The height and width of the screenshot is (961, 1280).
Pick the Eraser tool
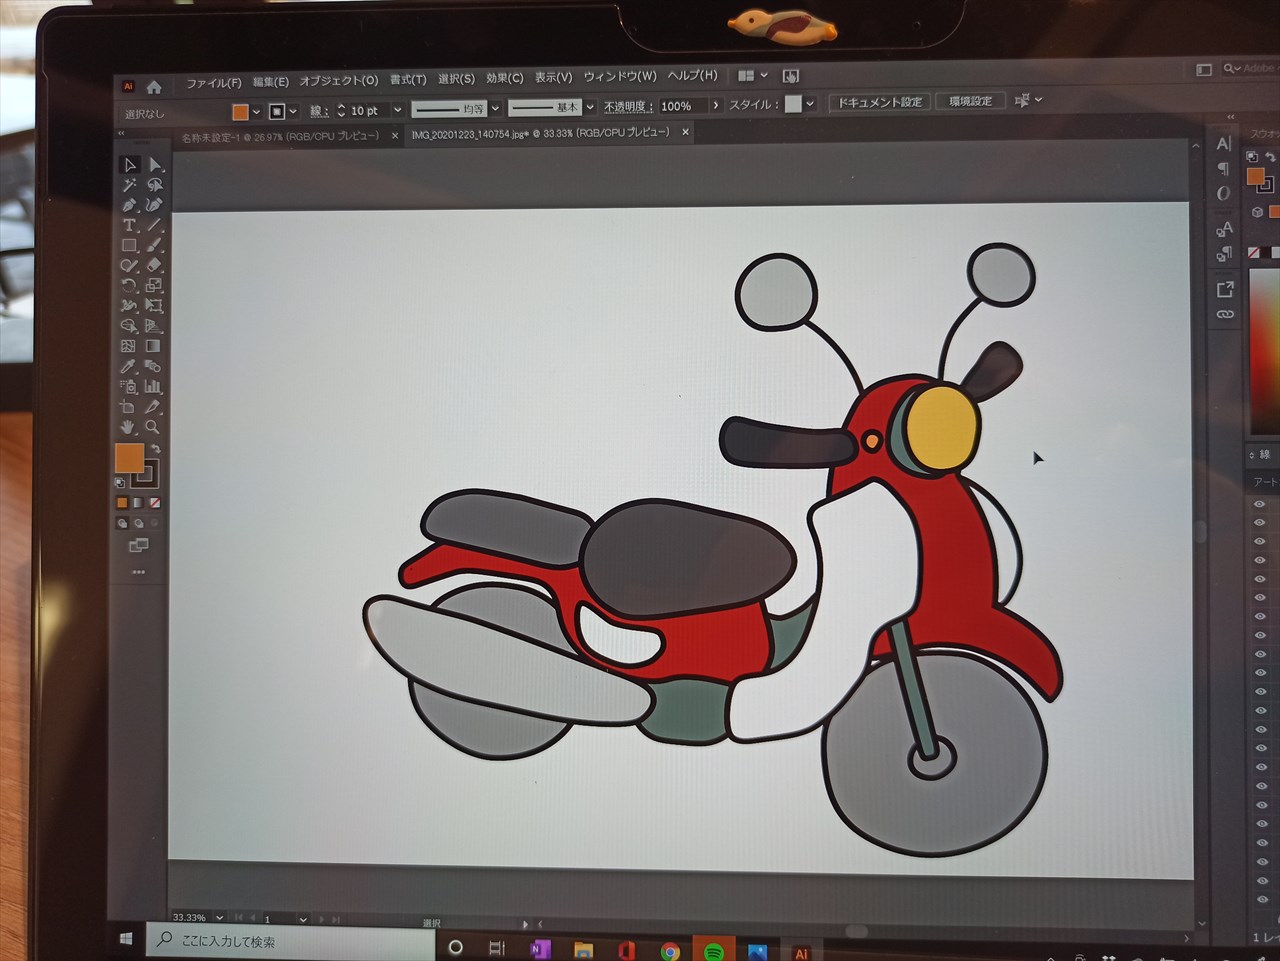coord(154,265)
